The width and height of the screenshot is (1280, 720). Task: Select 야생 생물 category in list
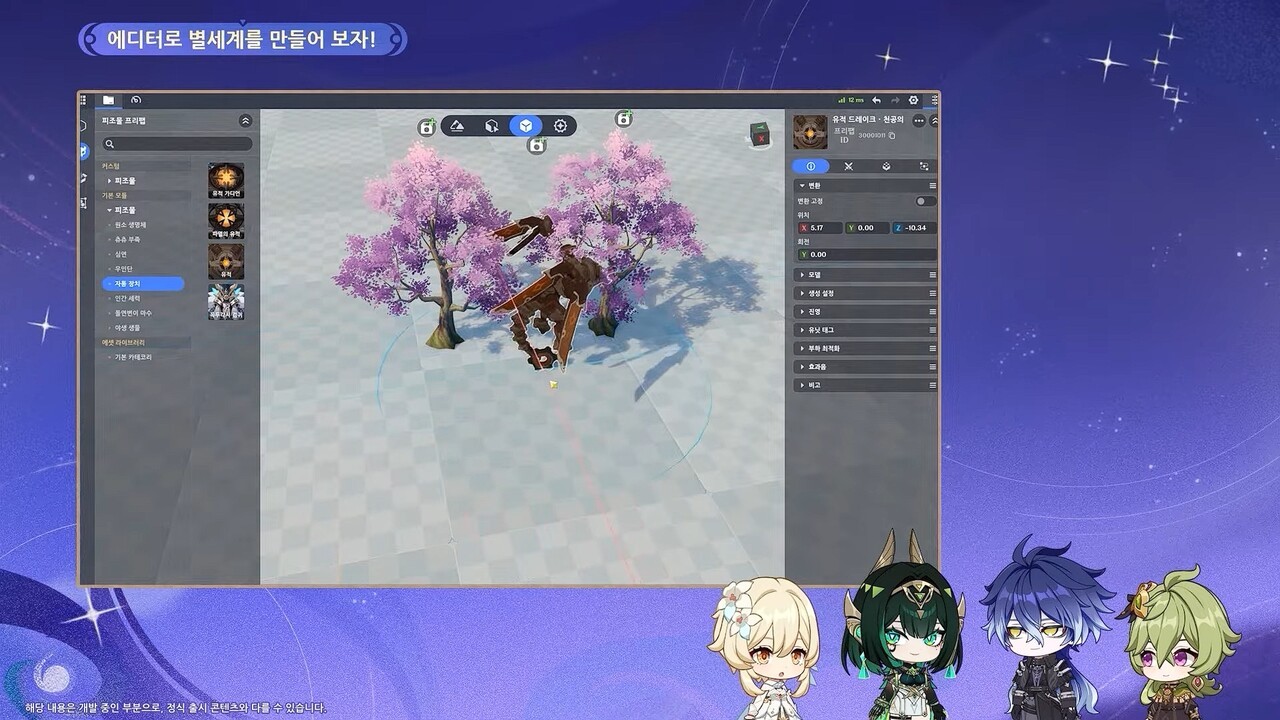point(127,328)
